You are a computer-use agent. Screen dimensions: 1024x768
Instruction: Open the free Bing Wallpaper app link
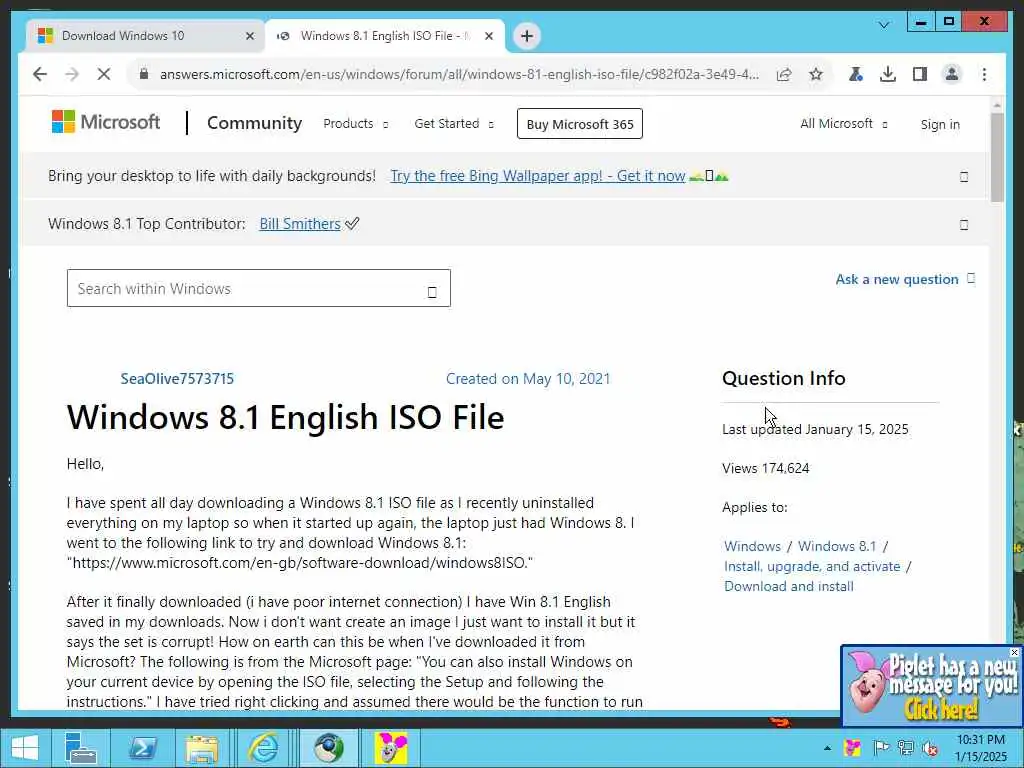[537, 176]
